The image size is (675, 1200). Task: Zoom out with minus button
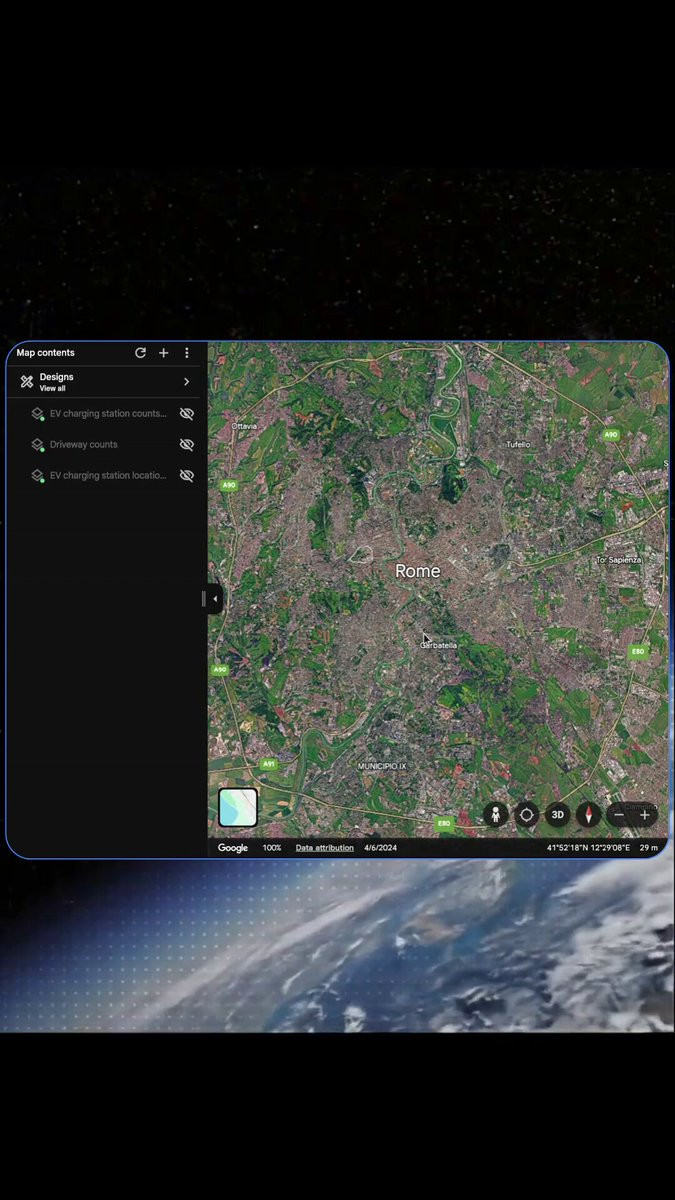(620, 815)
